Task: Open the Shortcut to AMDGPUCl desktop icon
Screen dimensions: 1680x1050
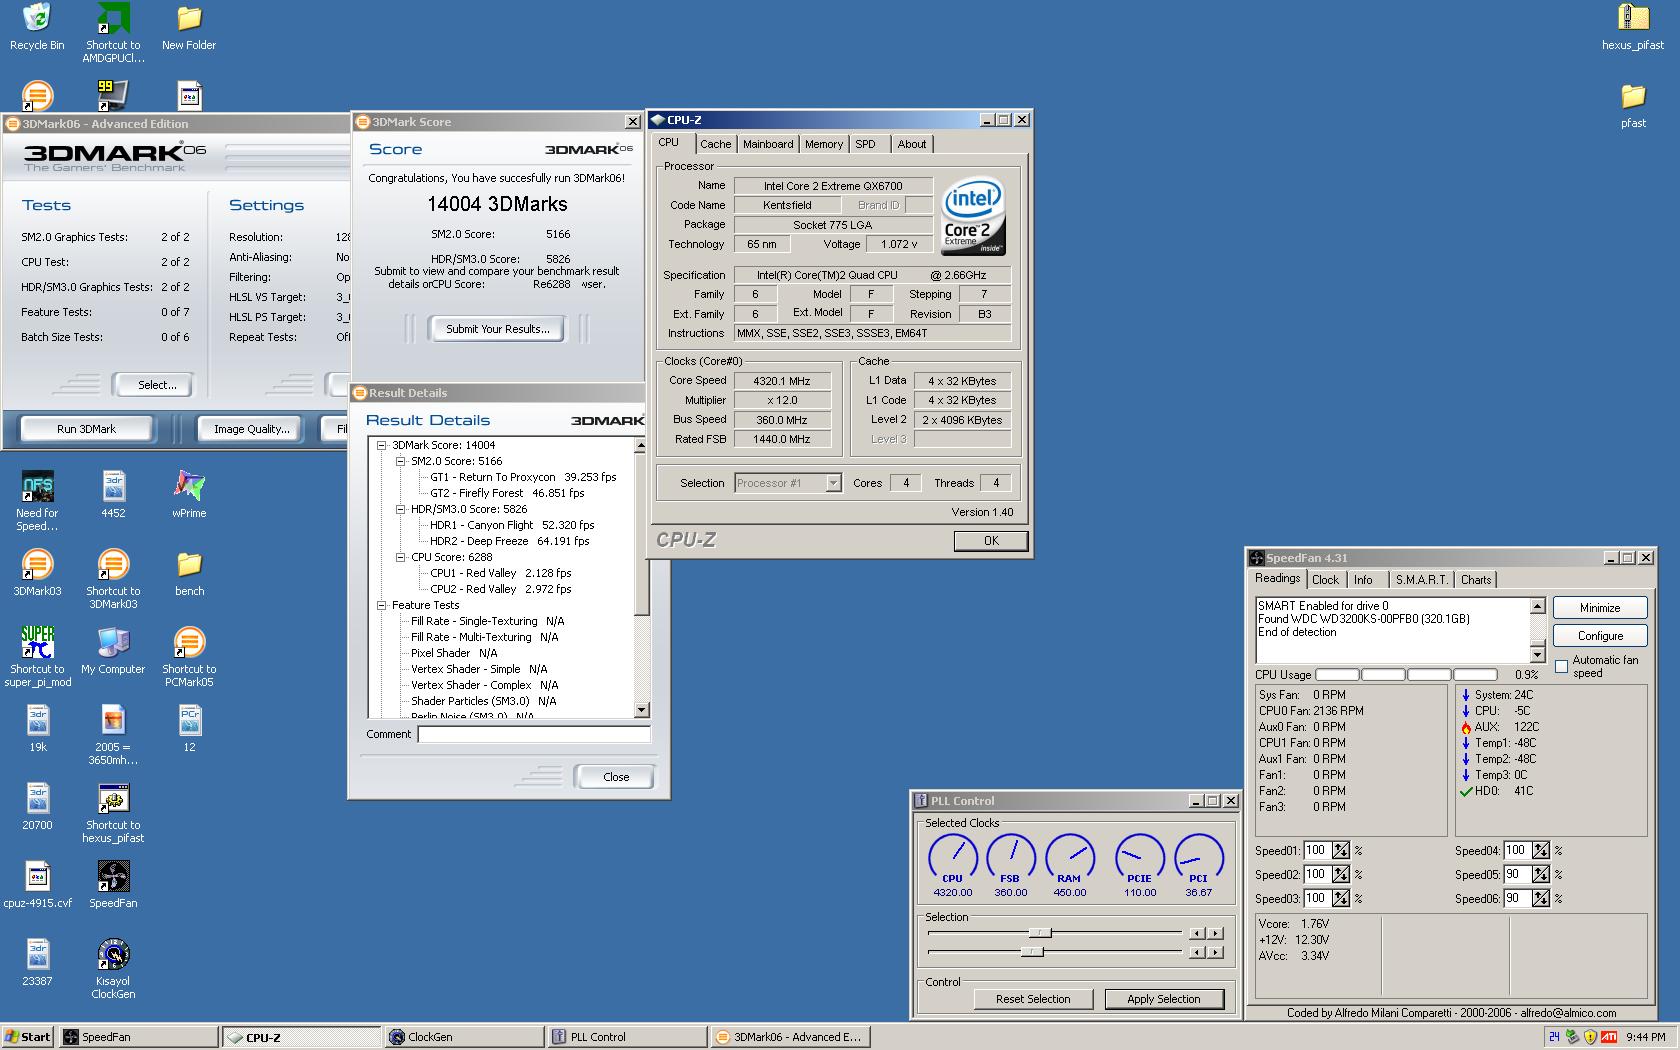Action: point(113,33)
